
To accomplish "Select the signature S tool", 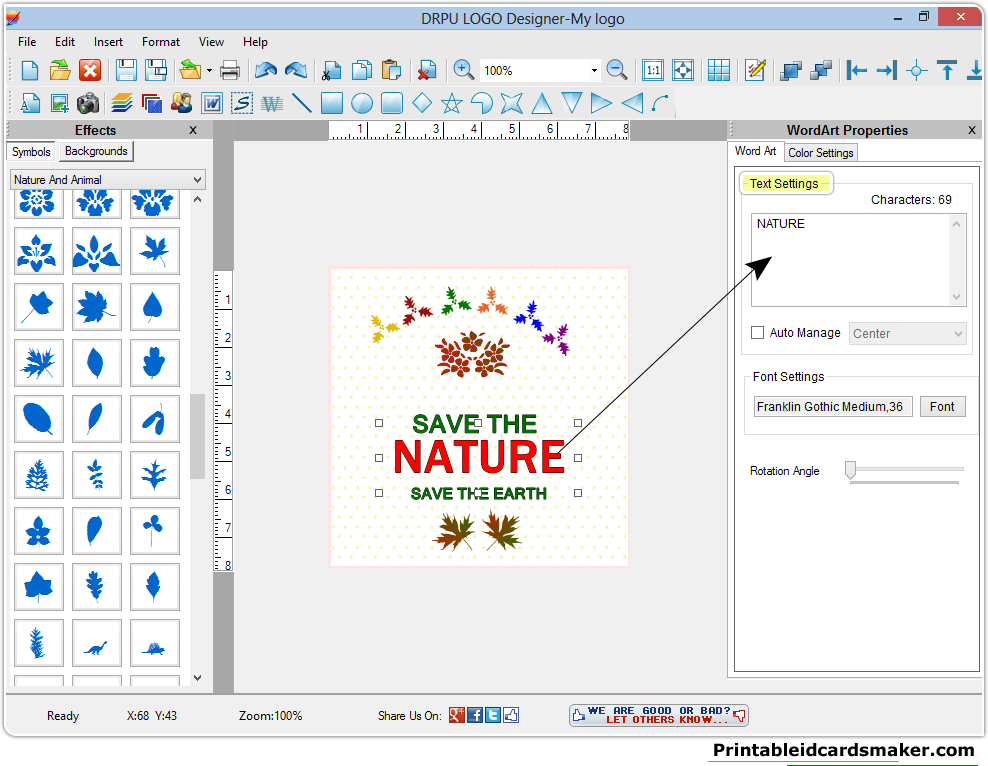I will [242, 103].
